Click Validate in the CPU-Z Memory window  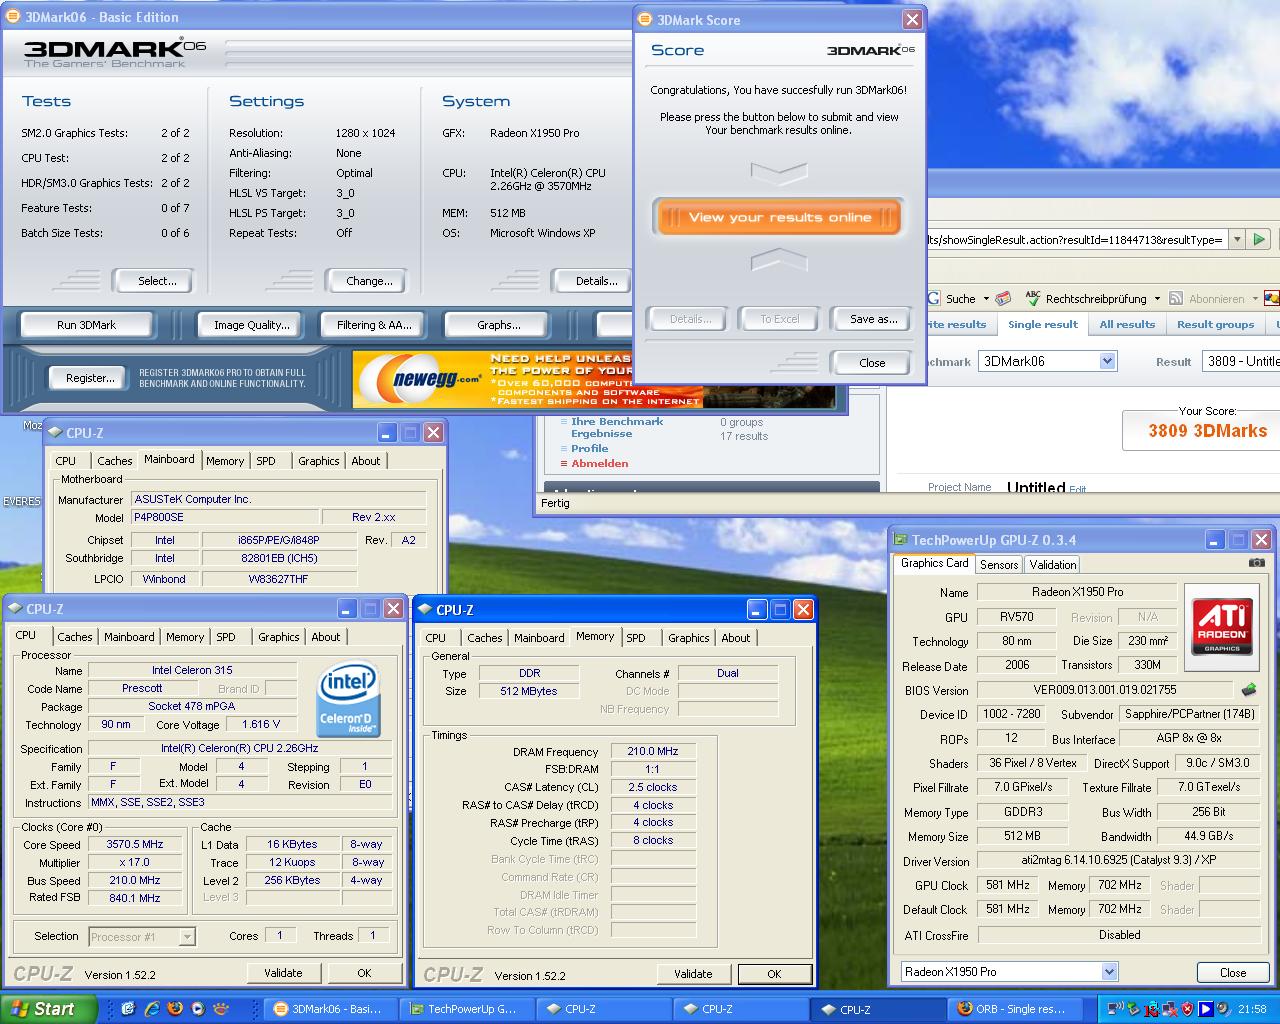pyautogui.click(x=693, y=974)
